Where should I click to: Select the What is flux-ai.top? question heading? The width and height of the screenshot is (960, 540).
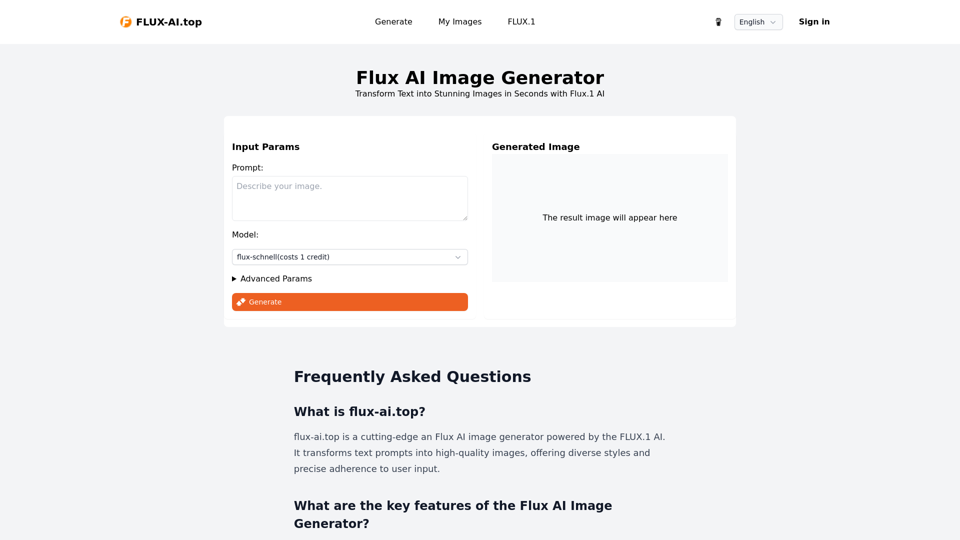coord(359,411)
